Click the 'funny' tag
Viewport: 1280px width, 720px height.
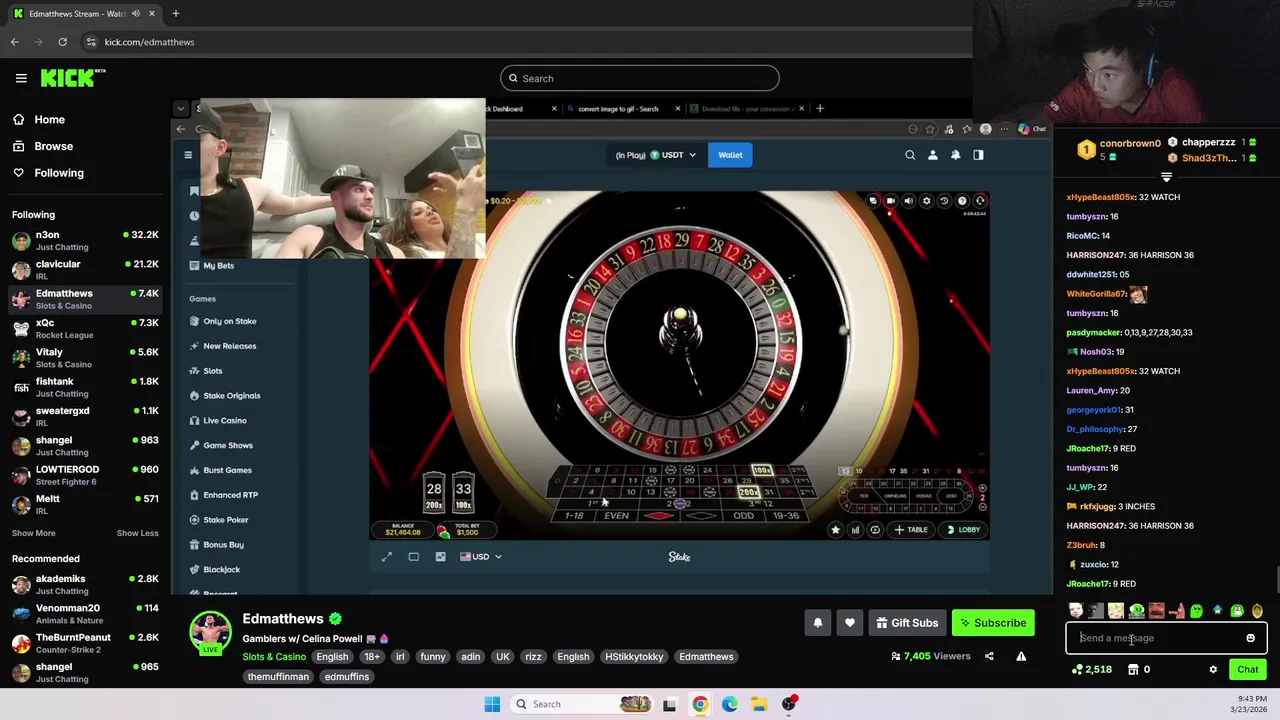tap(433, 657)
